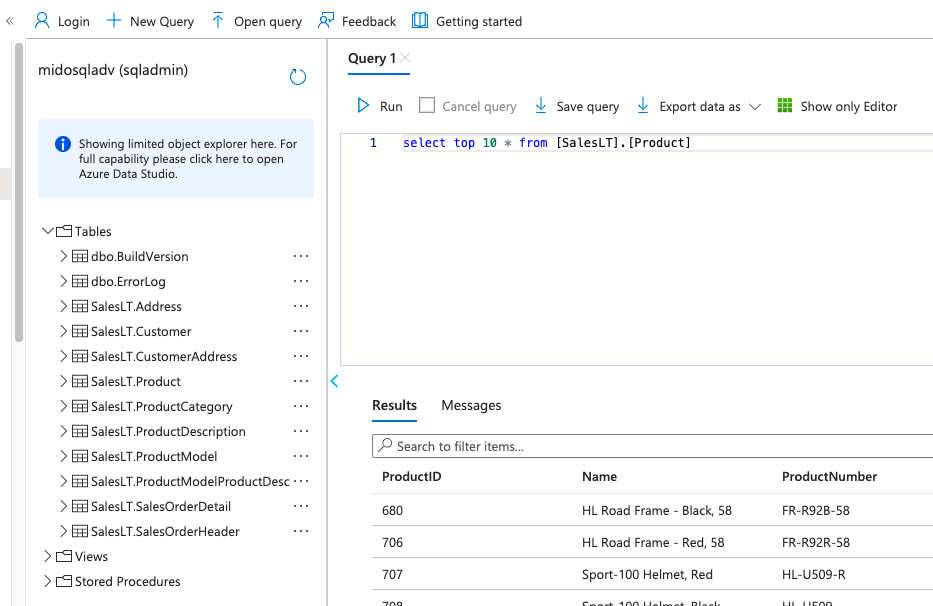Click the Save query download arrow icon
This screenshot has width=933, height=606.
(x=540, y=106)
